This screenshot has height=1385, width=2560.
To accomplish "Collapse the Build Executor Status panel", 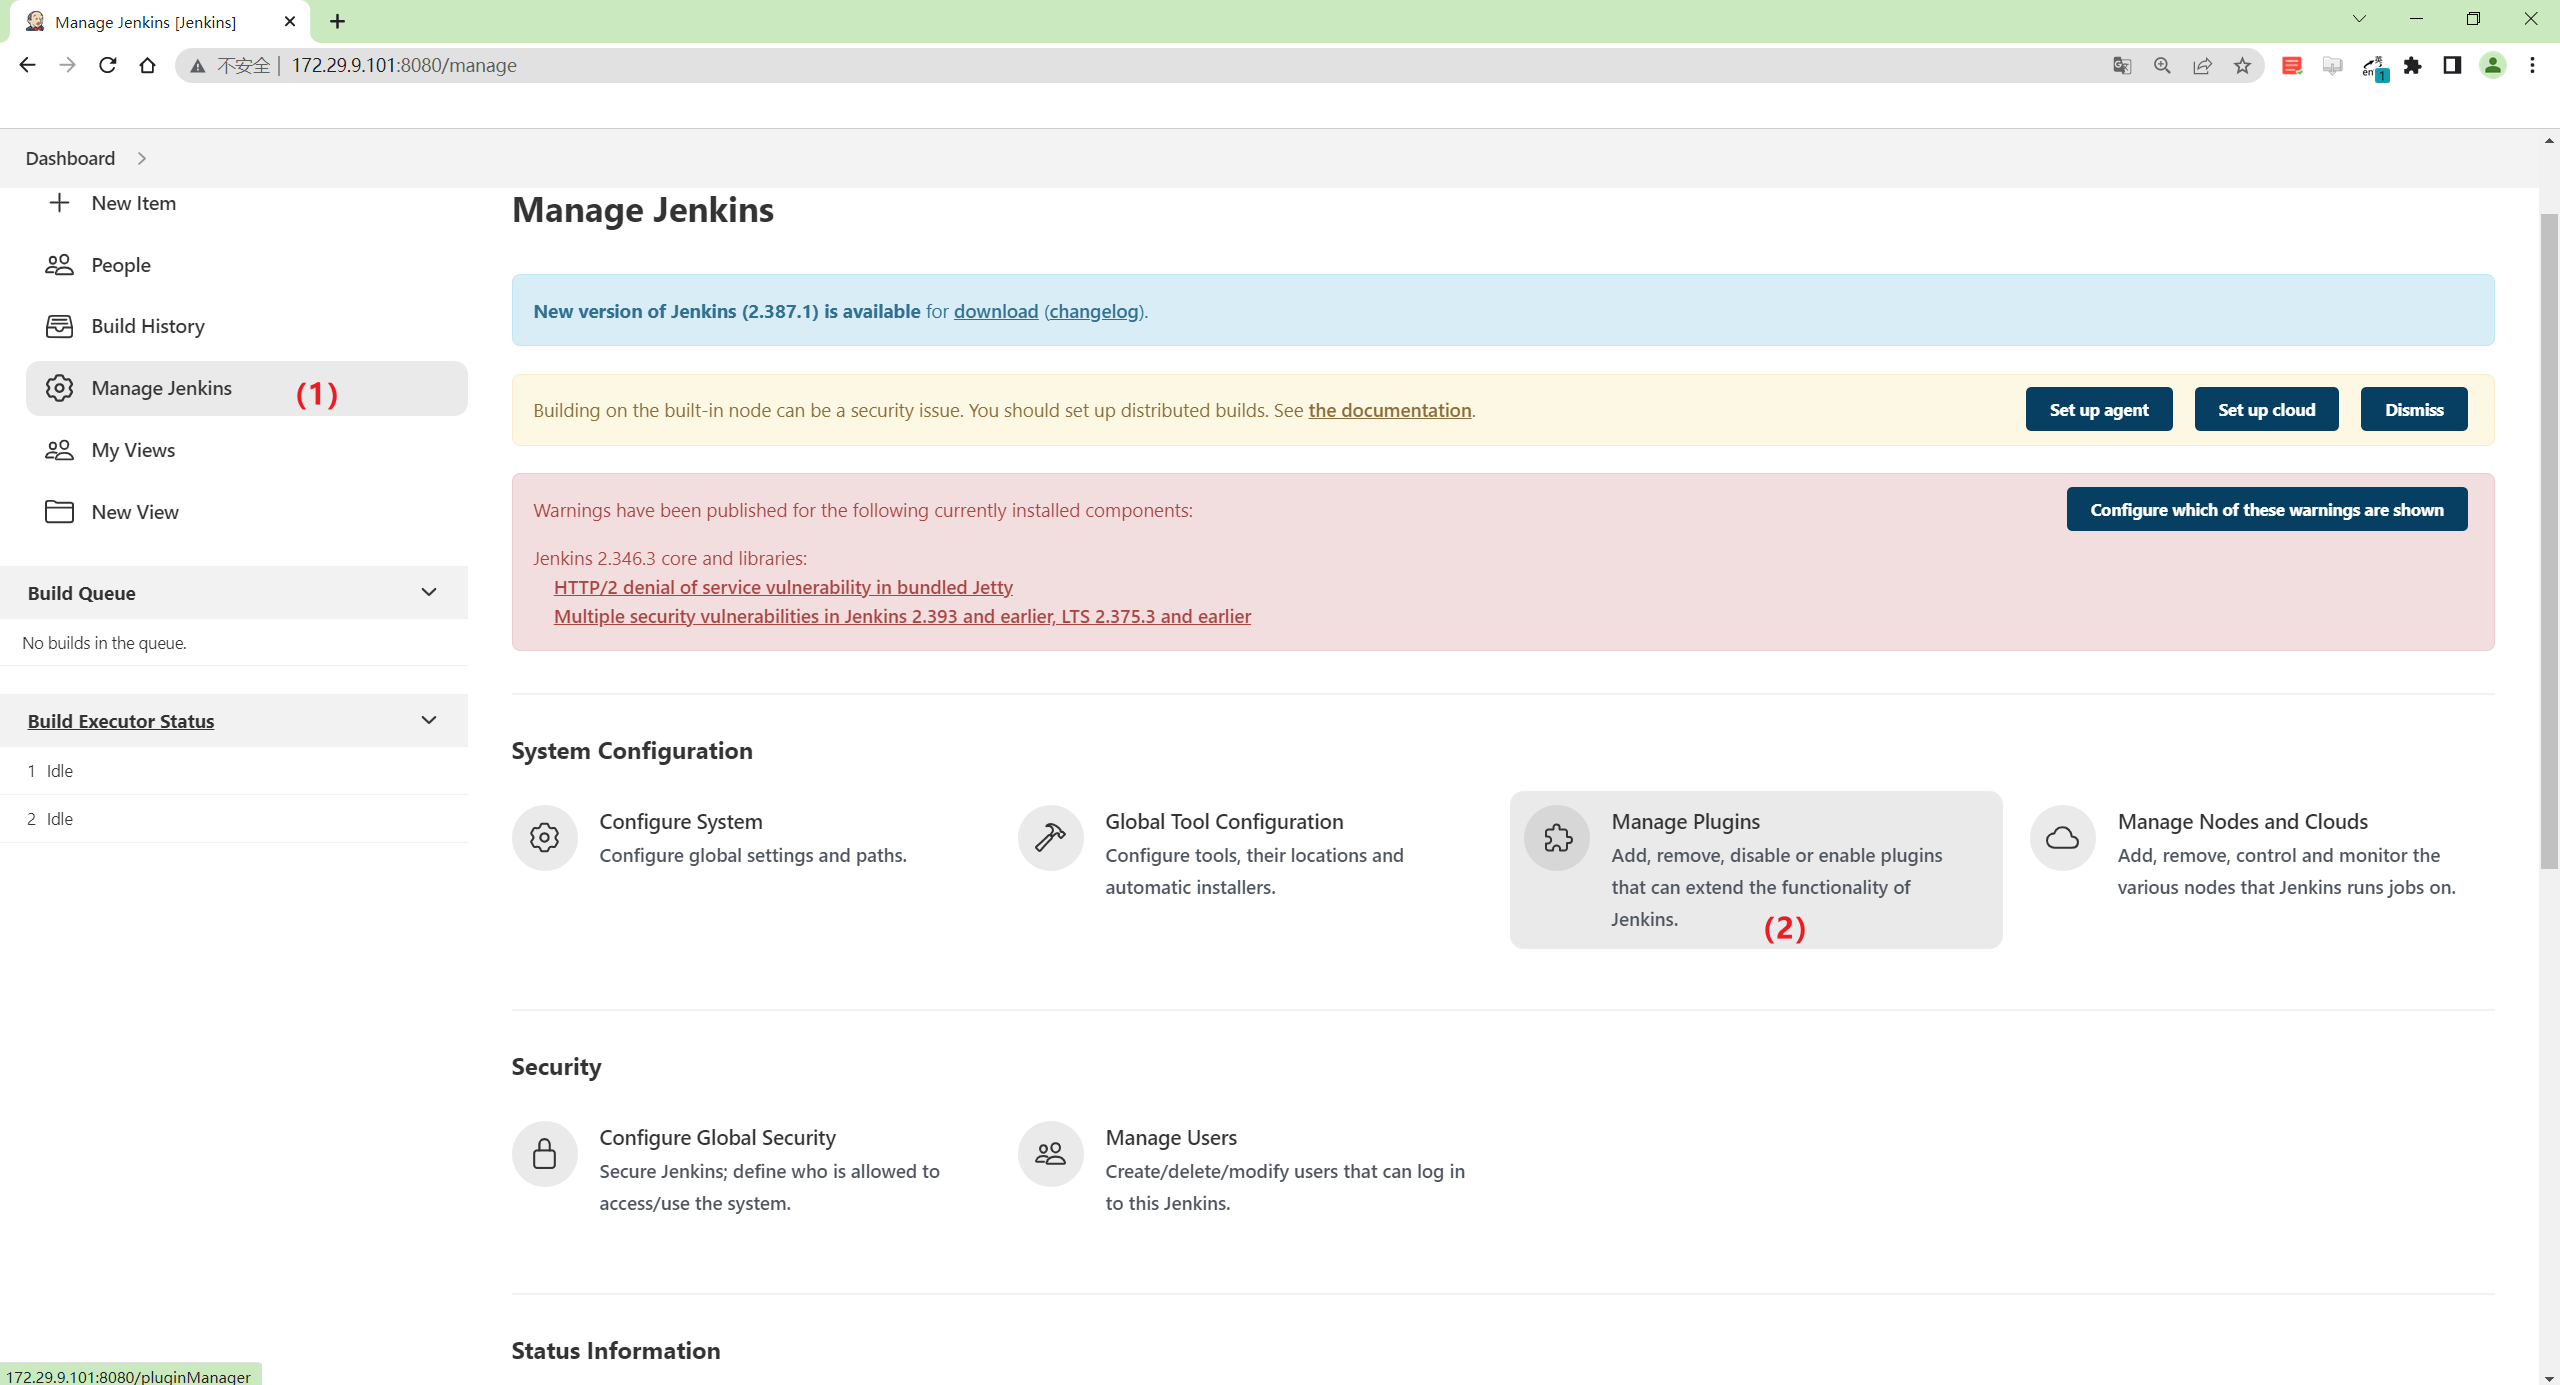I will click(x=429, y=720).
